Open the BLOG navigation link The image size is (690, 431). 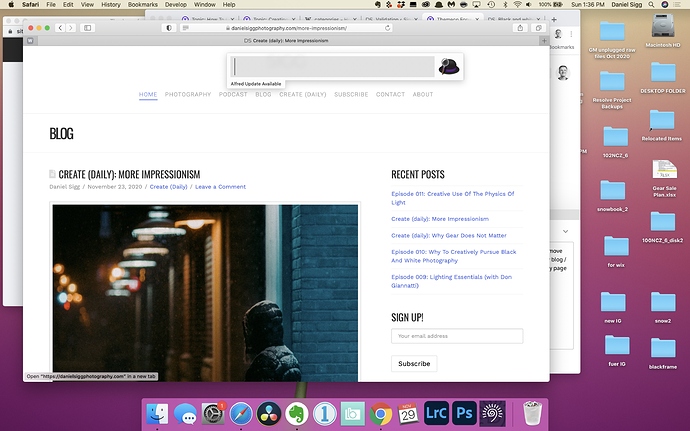(x=263, y=94)
